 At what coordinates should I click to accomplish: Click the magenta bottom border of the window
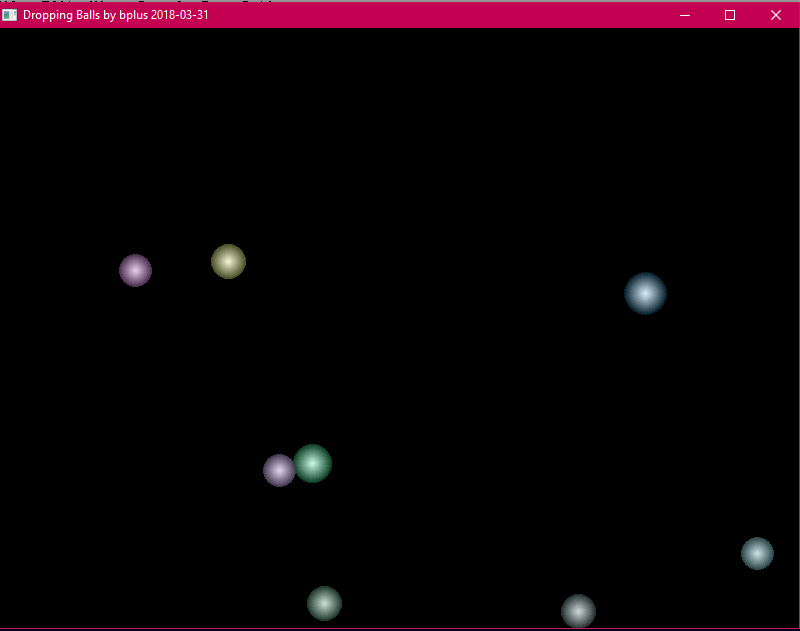(400, 629)
